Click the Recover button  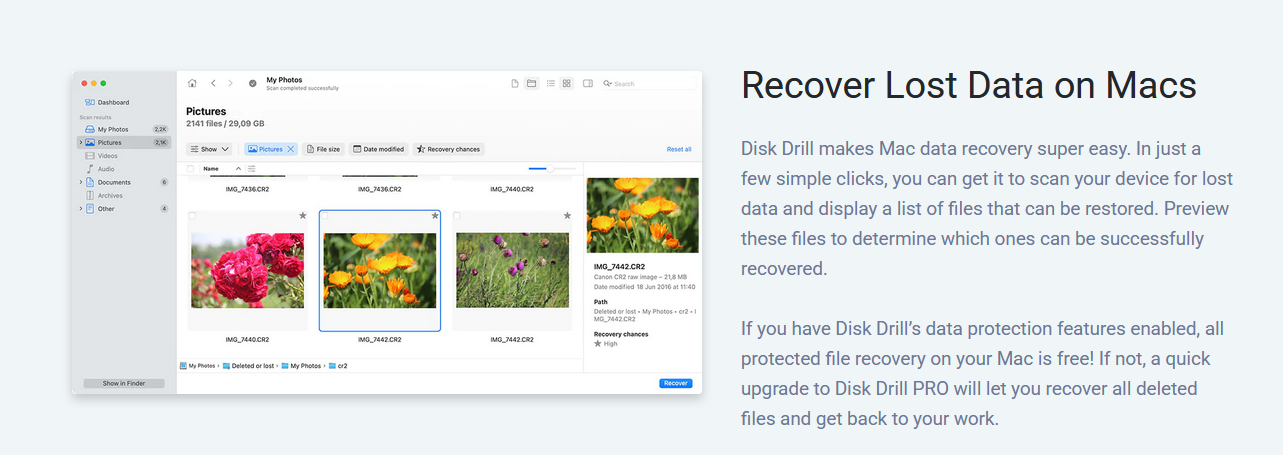pos(675,383)
